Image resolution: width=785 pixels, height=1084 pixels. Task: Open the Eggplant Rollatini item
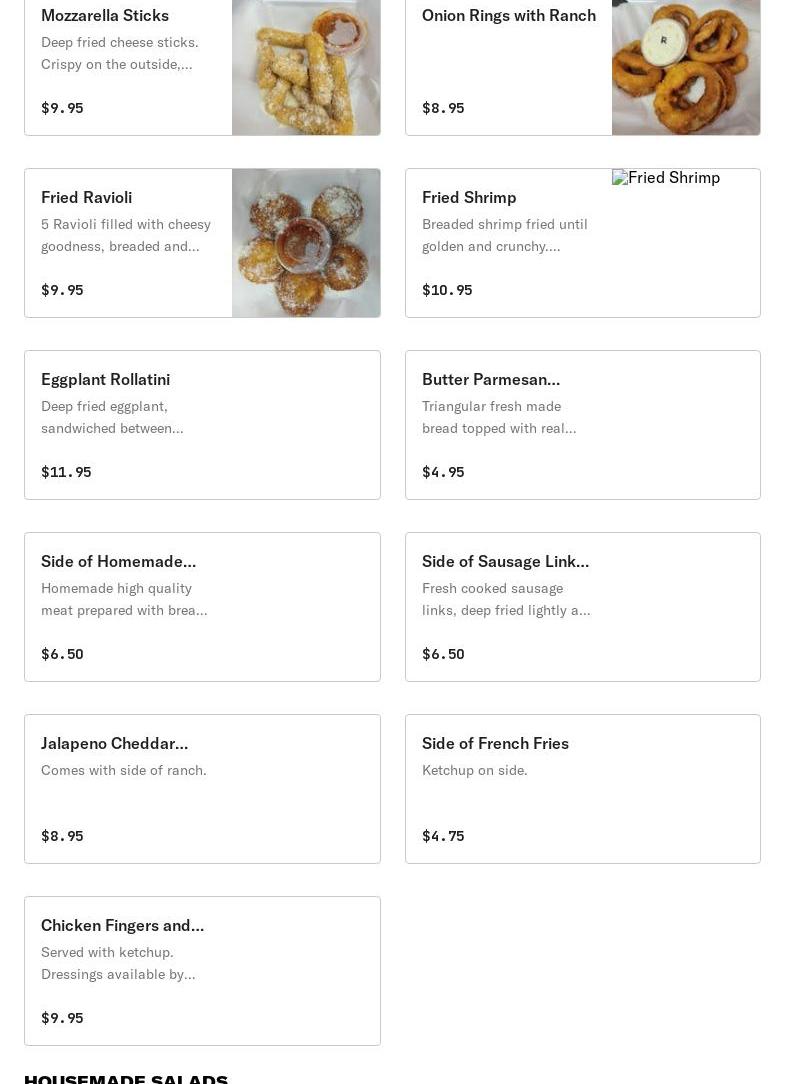pos(105,379)
